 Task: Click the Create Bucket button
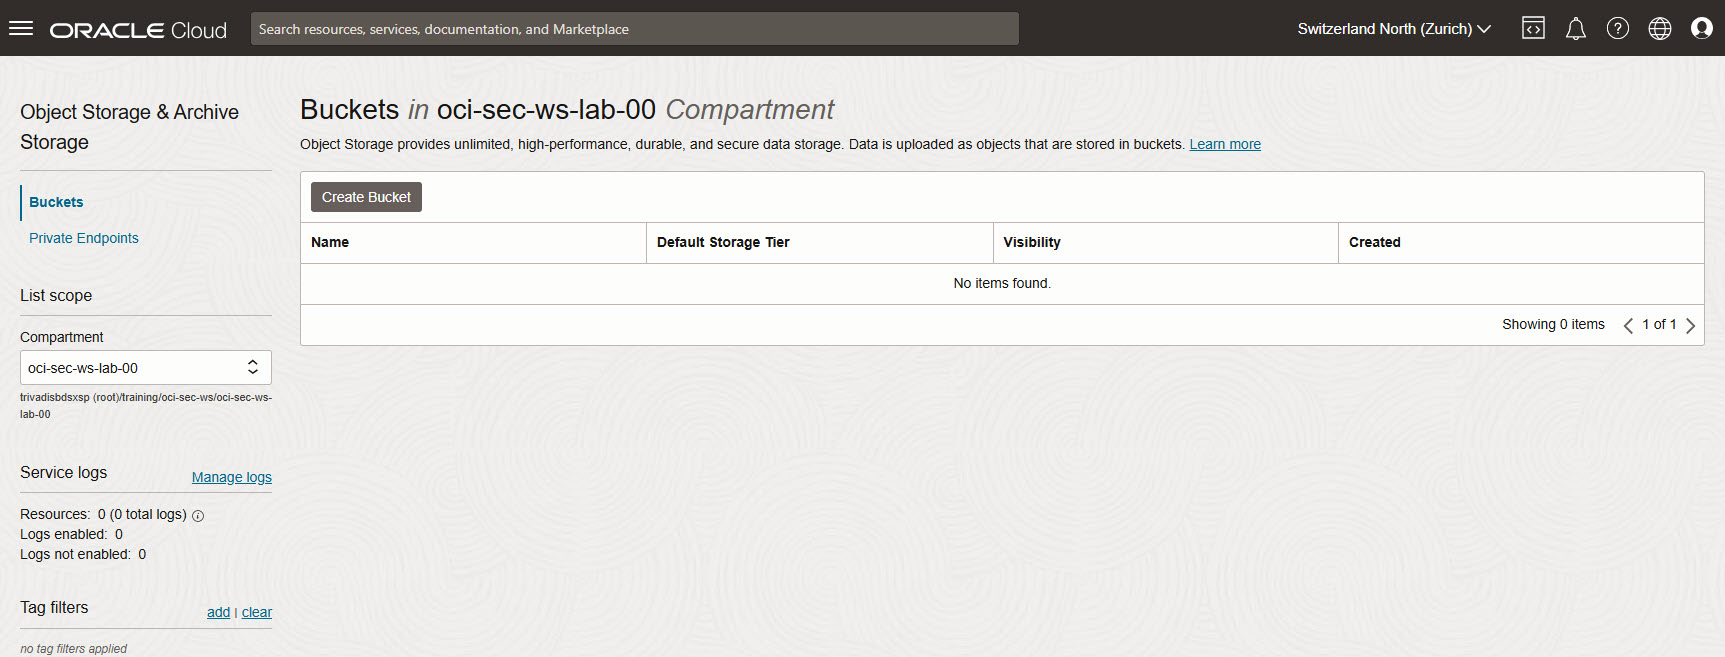coord(366,197)
